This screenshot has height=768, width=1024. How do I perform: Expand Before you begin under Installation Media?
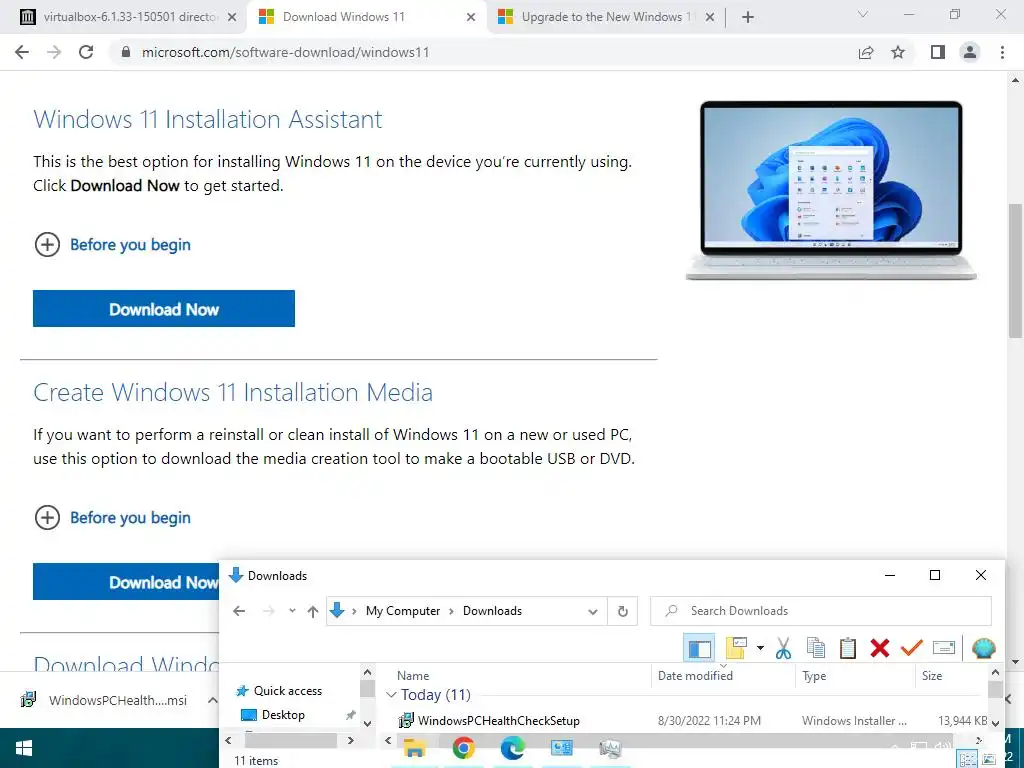[112, 518]
